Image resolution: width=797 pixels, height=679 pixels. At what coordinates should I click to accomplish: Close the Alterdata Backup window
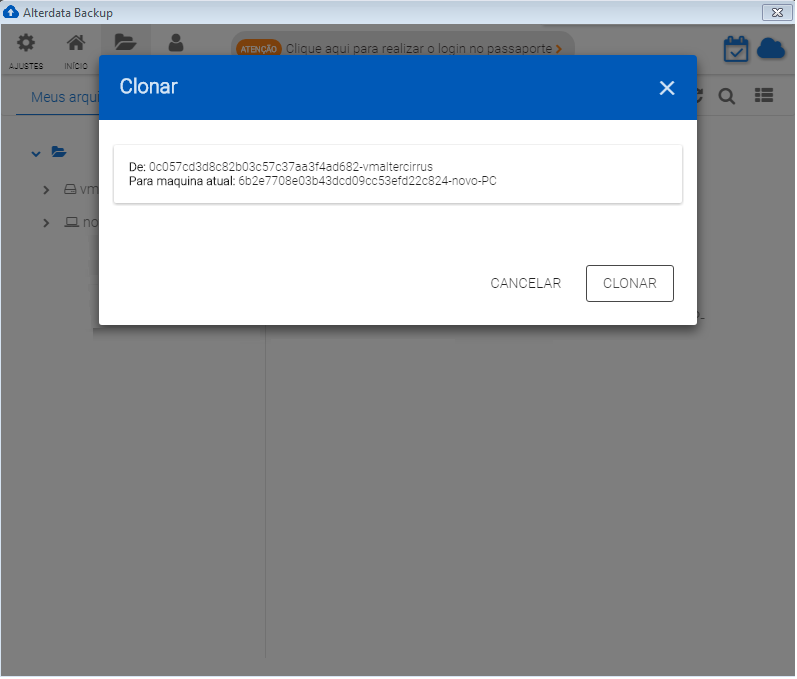[x=777, y=12]
